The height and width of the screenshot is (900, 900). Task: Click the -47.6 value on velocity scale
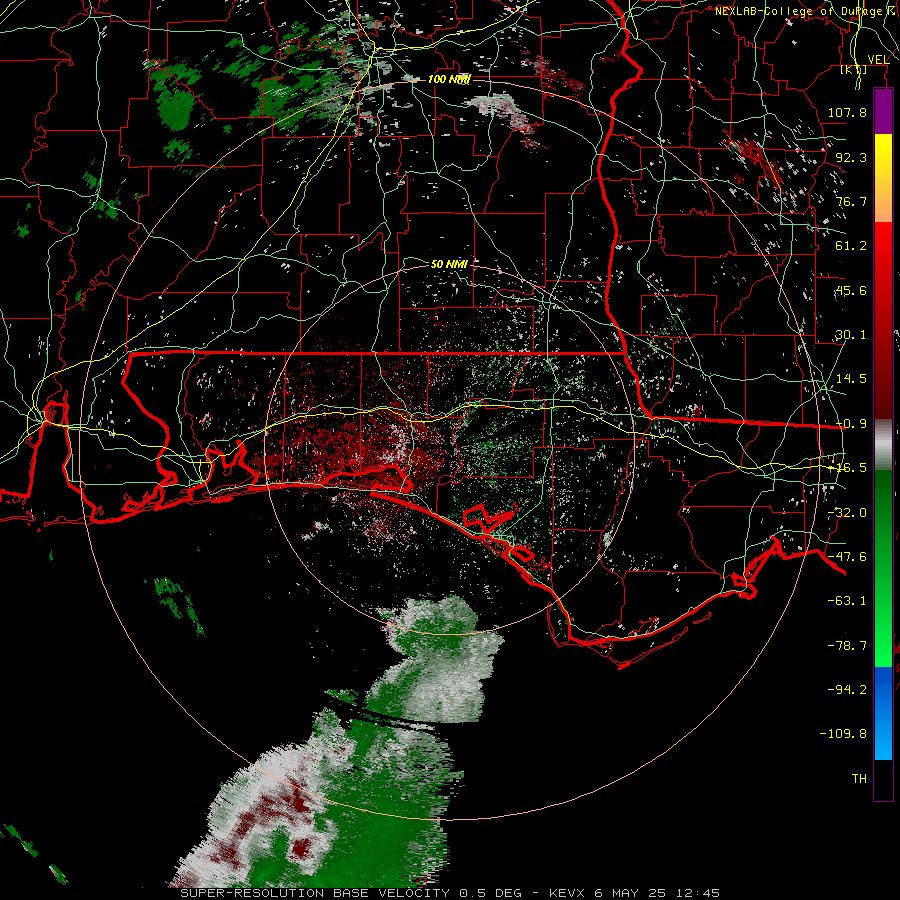[847, 557]
